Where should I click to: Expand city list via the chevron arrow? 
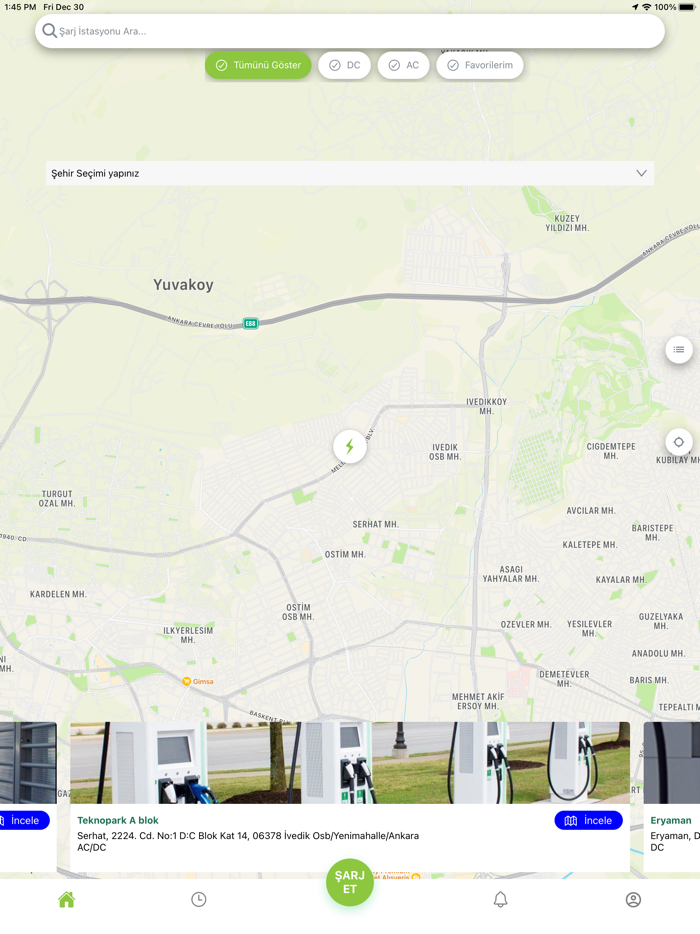tap(641, 173)
